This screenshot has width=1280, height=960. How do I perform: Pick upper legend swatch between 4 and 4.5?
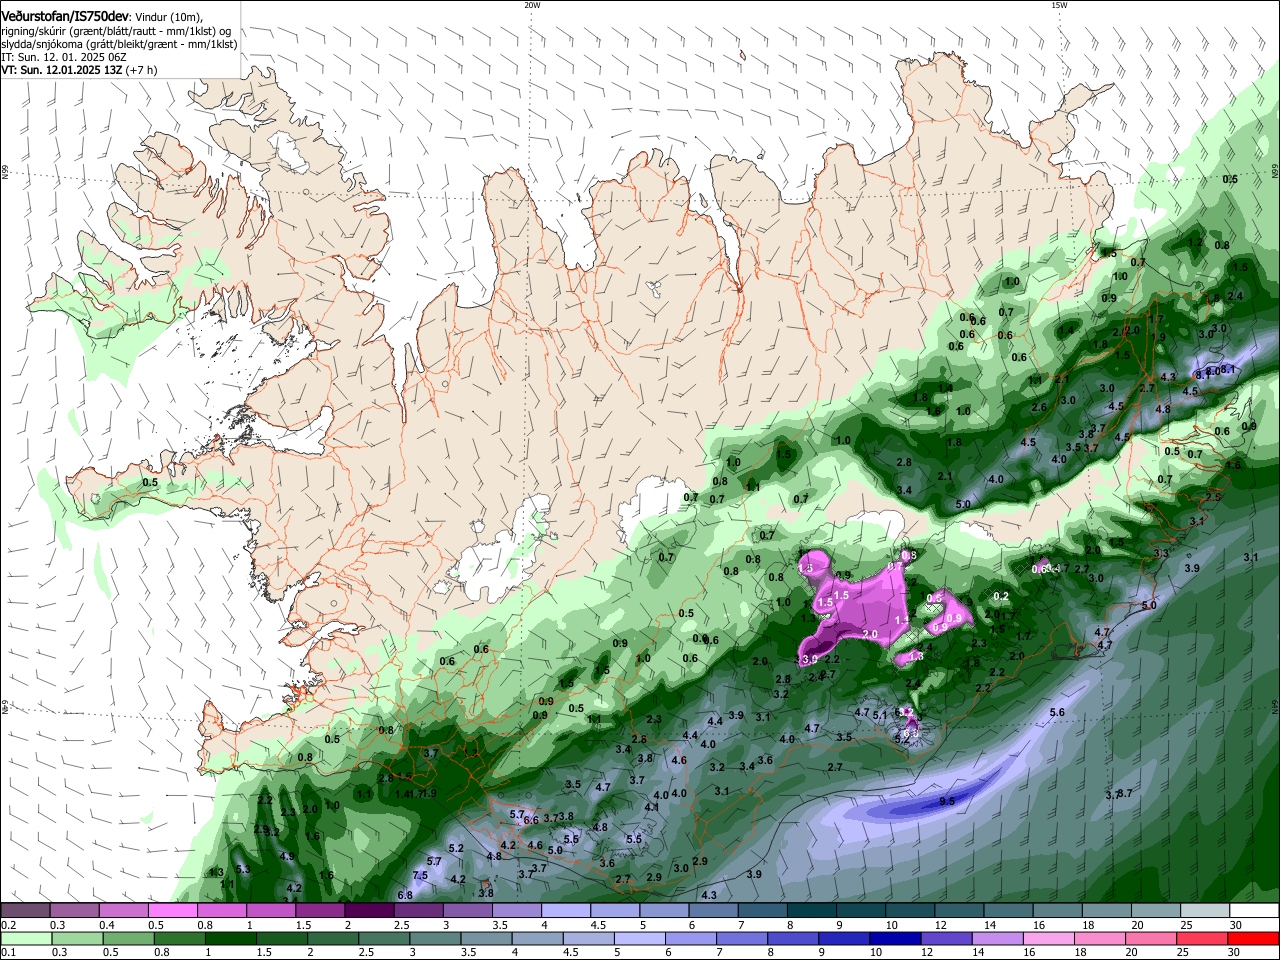565,911
